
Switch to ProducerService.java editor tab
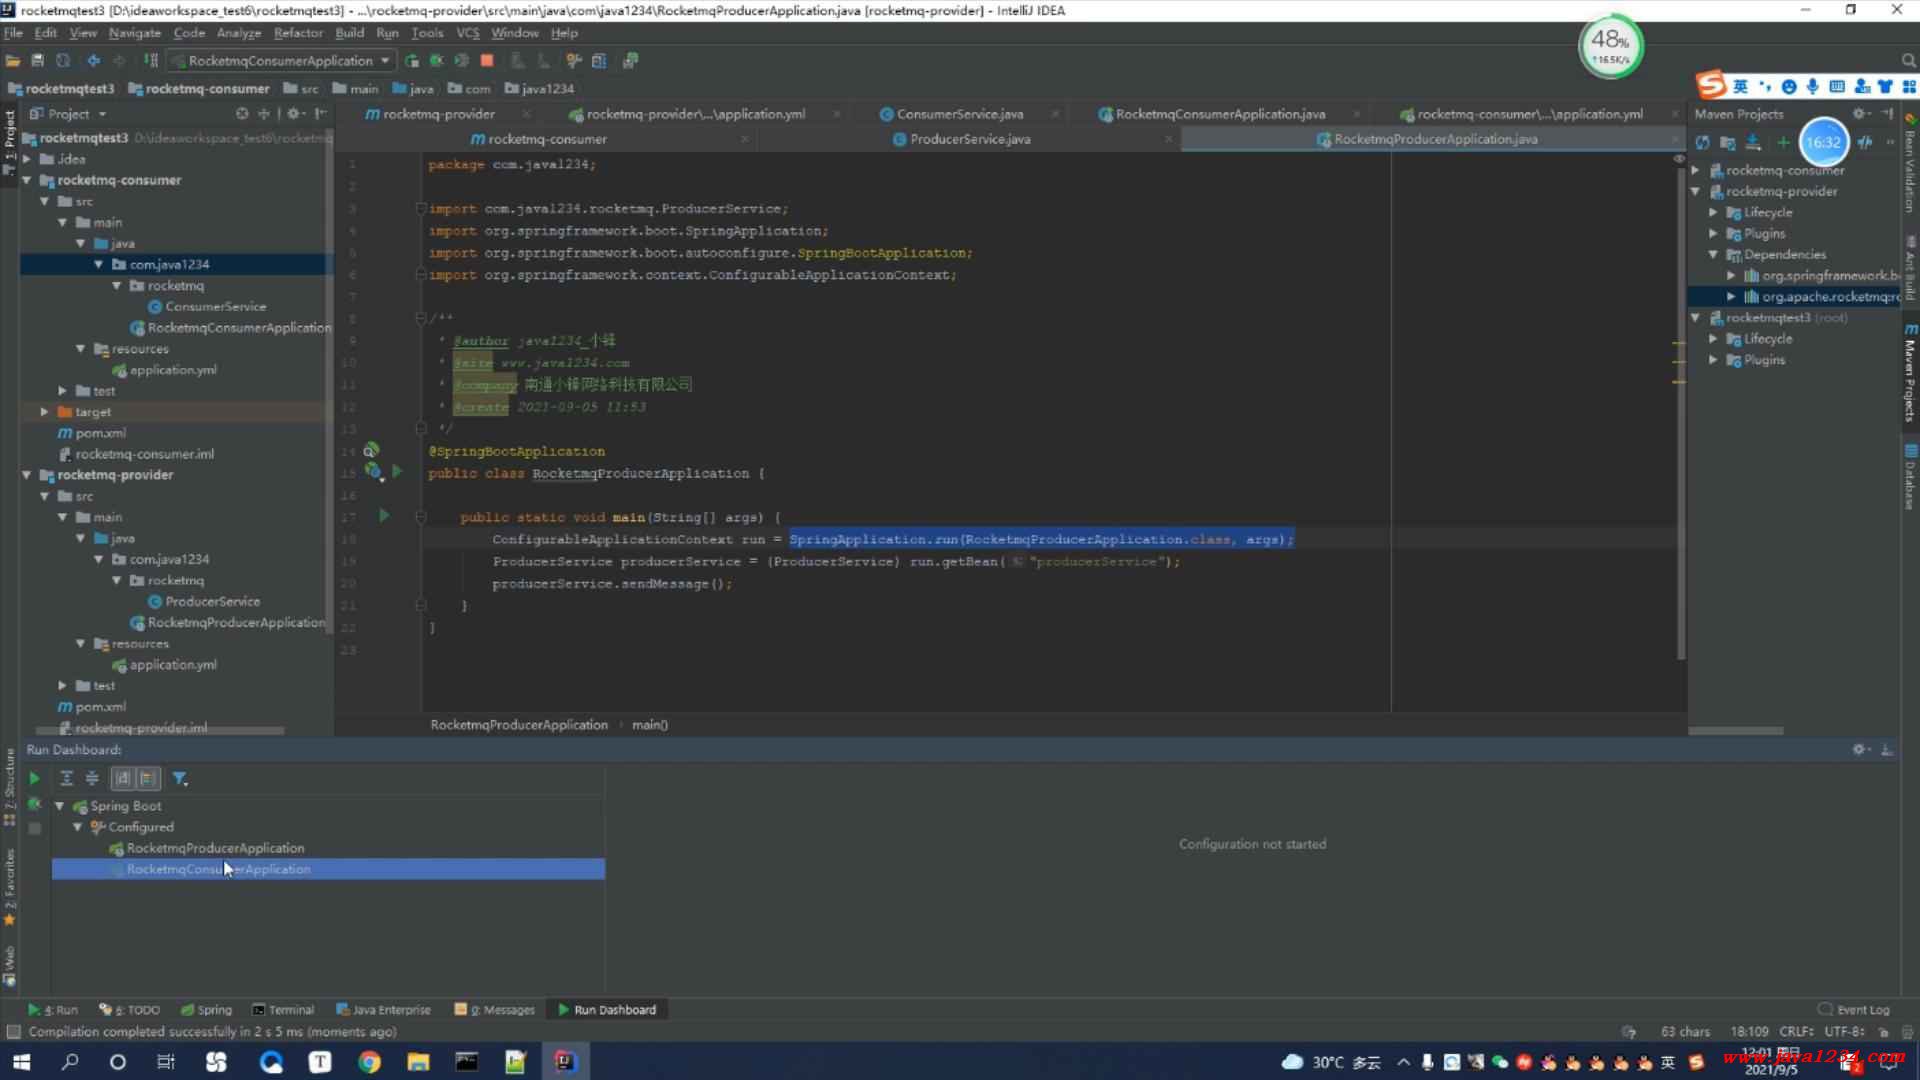(x=970, y=139)
